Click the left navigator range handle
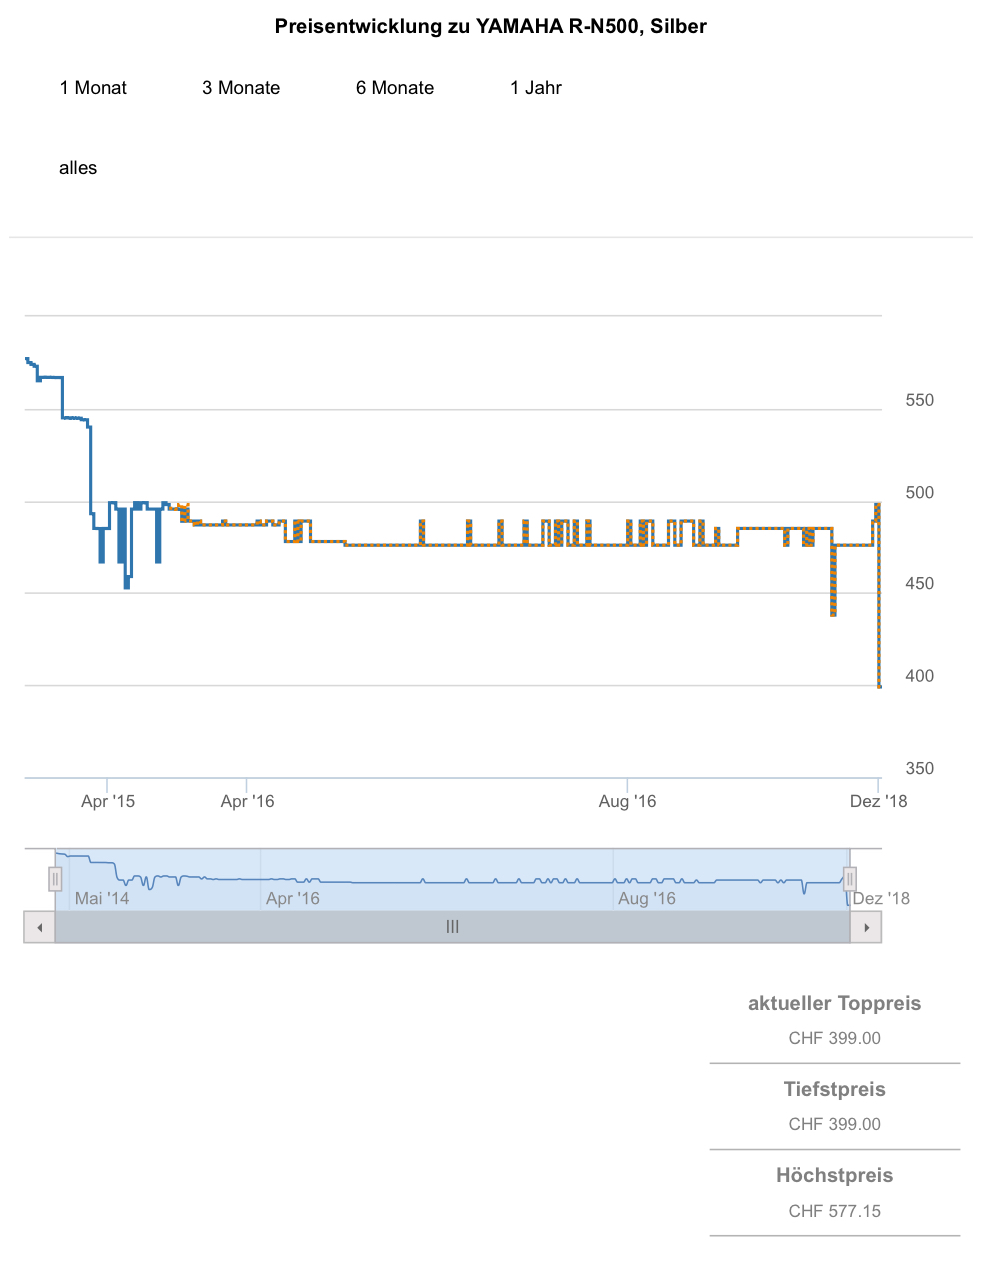 coord(55,879)
